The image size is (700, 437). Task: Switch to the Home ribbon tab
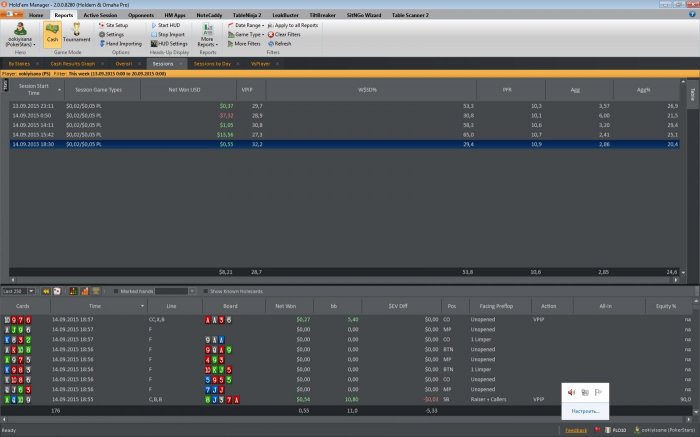(x=36, y=15)
